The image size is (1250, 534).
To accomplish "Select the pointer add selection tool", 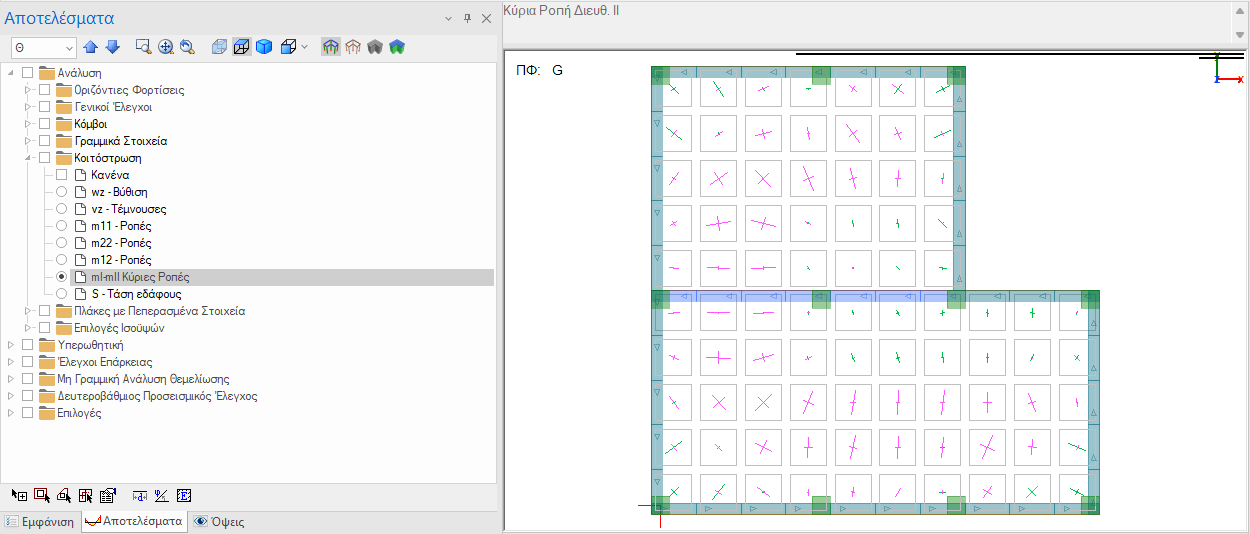I will click(x=19, y=495).
